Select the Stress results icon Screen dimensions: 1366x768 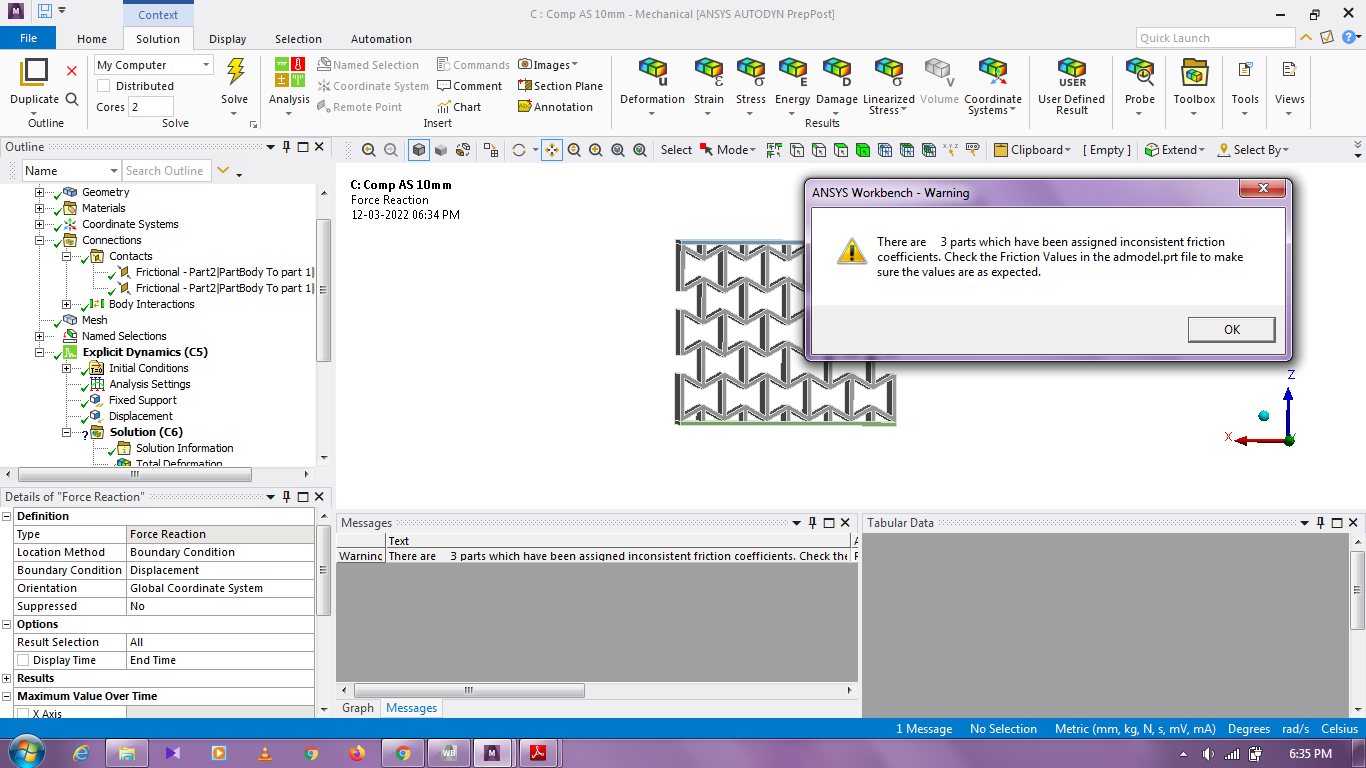[750, 72]
